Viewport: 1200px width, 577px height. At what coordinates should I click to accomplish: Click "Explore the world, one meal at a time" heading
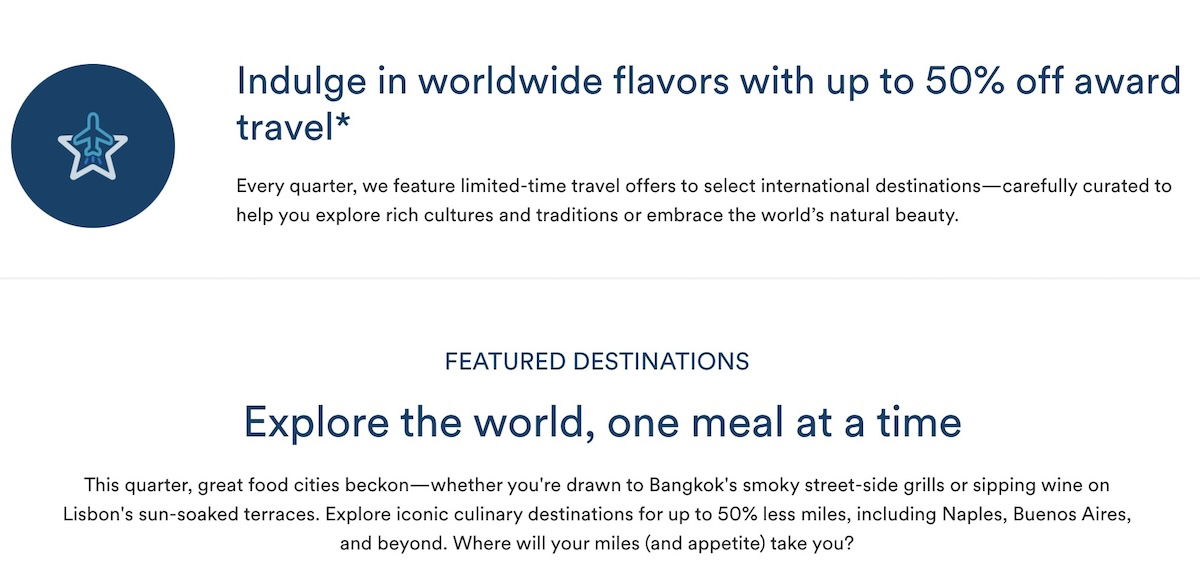coord(602,422)
